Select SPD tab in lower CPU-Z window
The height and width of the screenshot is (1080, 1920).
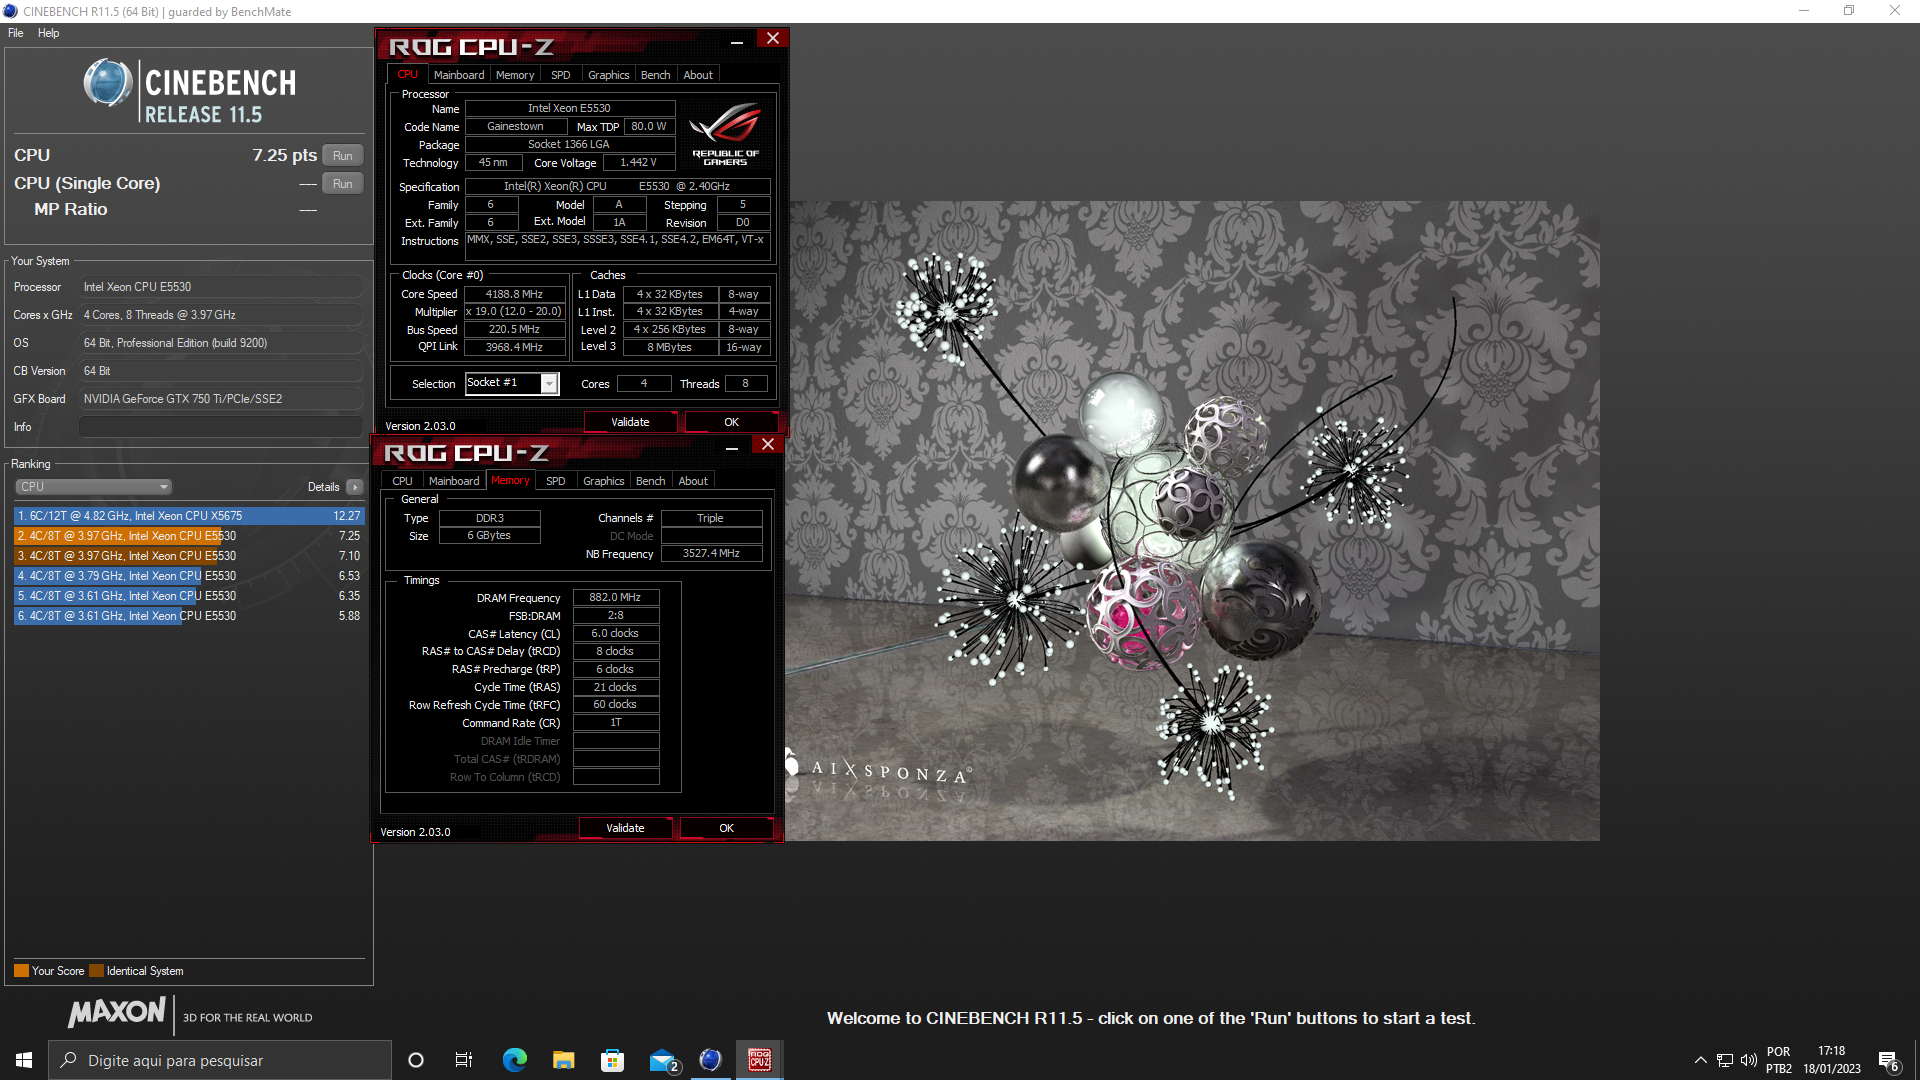[x=556, y=481]
